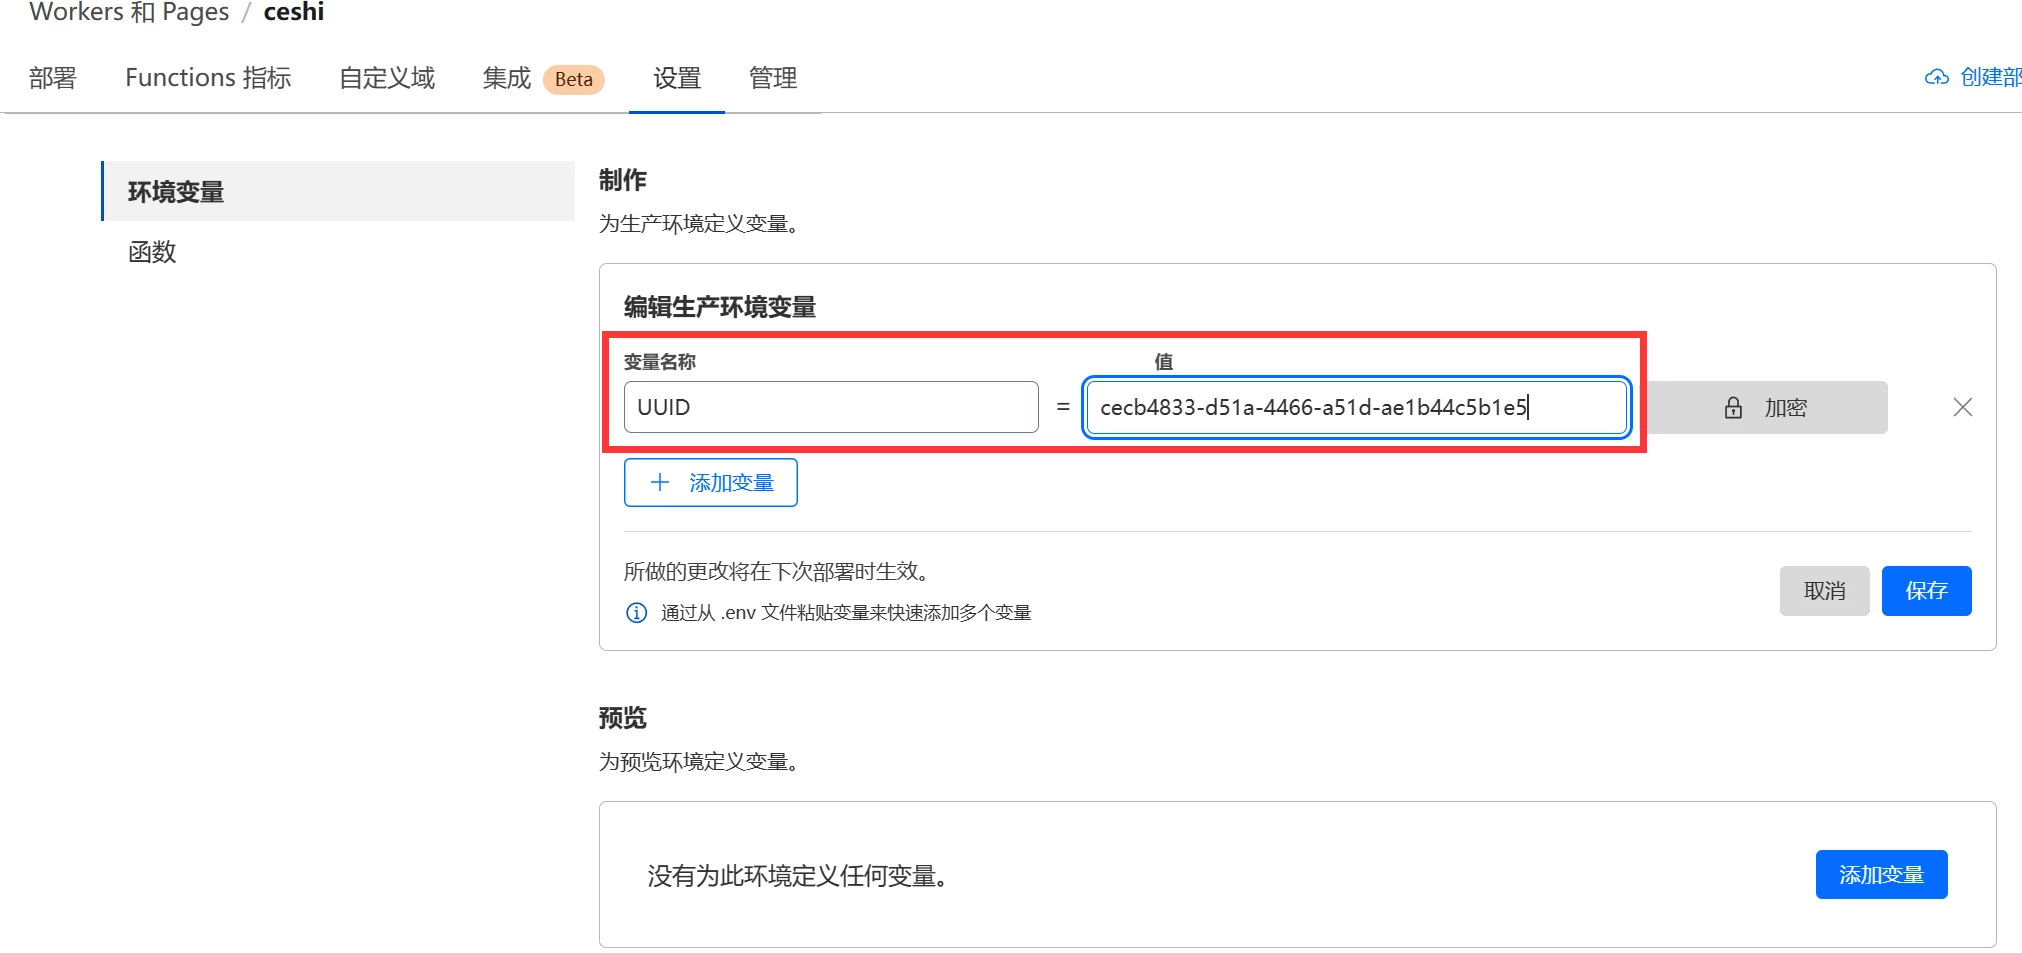Remove the UUID variable row with X
Image resolution: width=2022 pixels, height=953 pixels.
point(1962,407)
